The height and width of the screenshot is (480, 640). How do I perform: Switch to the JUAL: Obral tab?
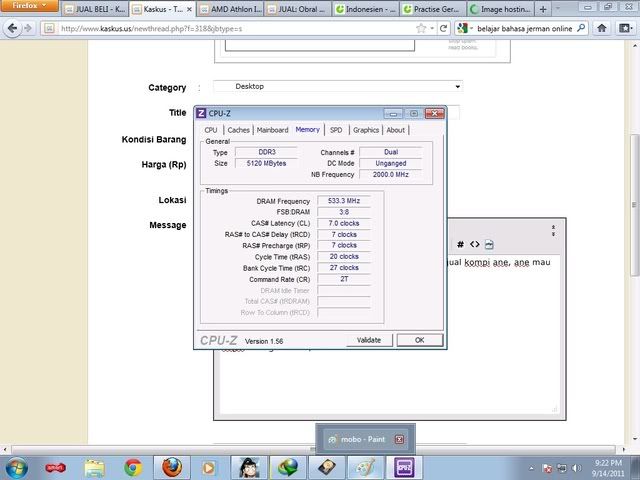point(298,9)
